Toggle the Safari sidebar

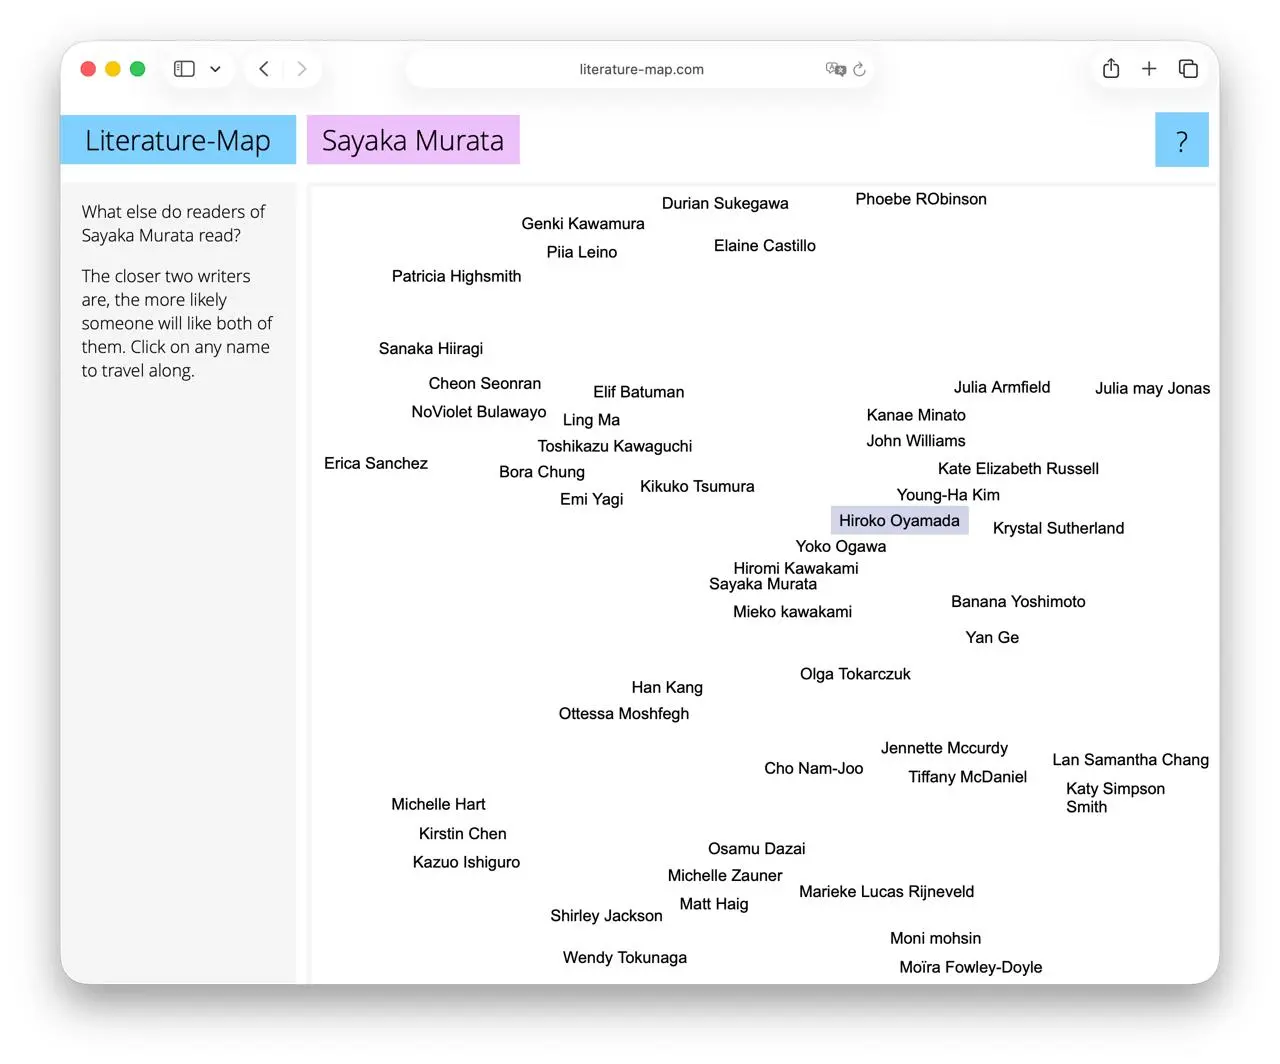click(x=184, y=69)
